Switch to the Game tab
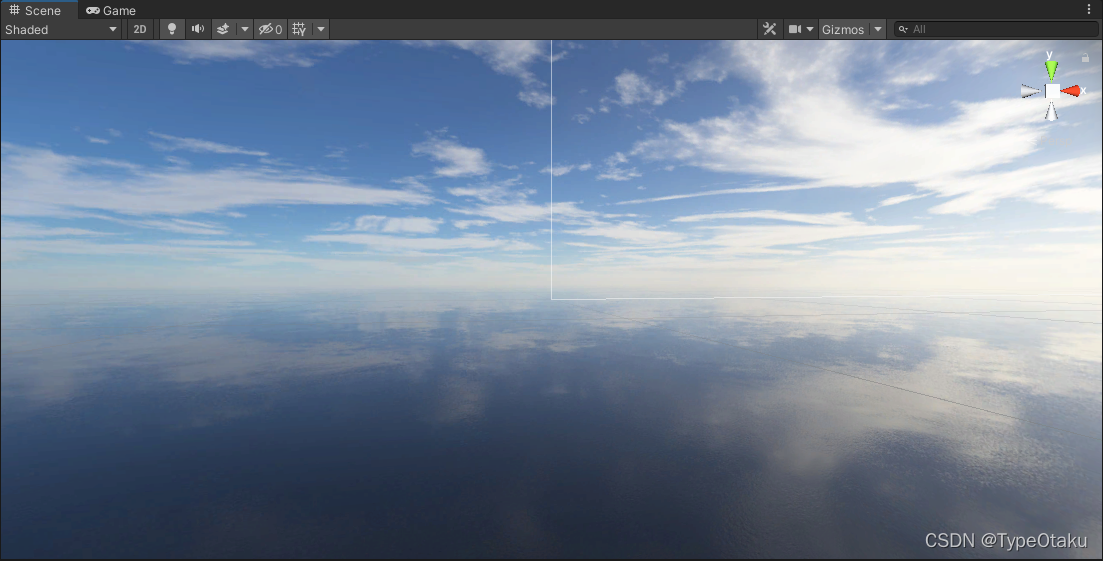This screenshot has width=1103, height=561. [x=111, y=10]
